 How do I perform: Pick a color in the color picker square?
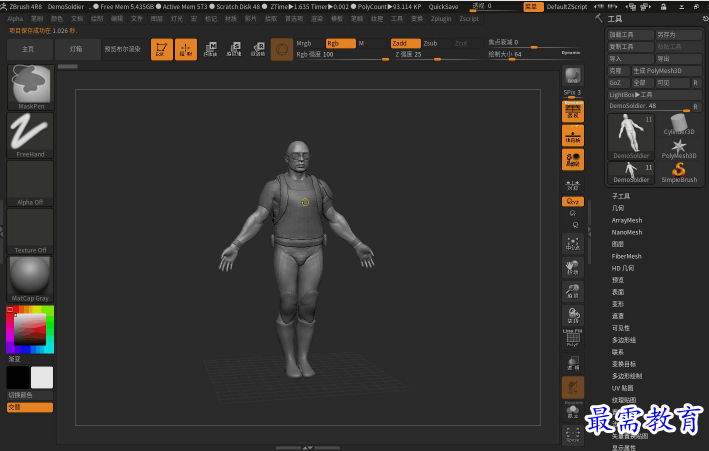(29, 328)
